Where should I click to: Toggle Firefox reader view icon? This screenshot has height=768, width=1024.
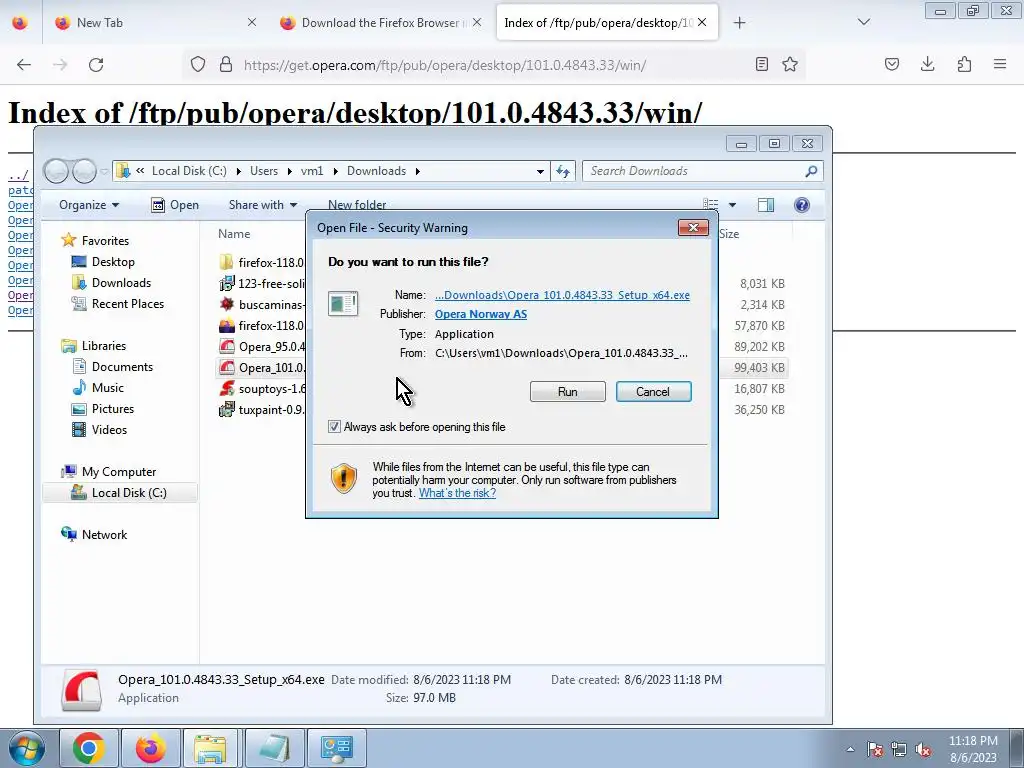[x=761, y=64]
